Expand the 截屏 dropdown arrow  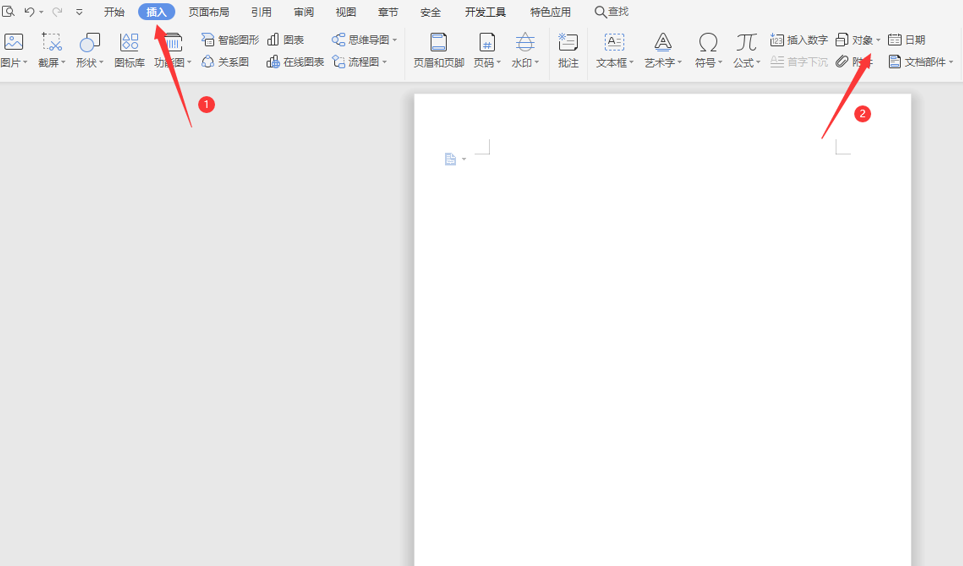[63, 63]
